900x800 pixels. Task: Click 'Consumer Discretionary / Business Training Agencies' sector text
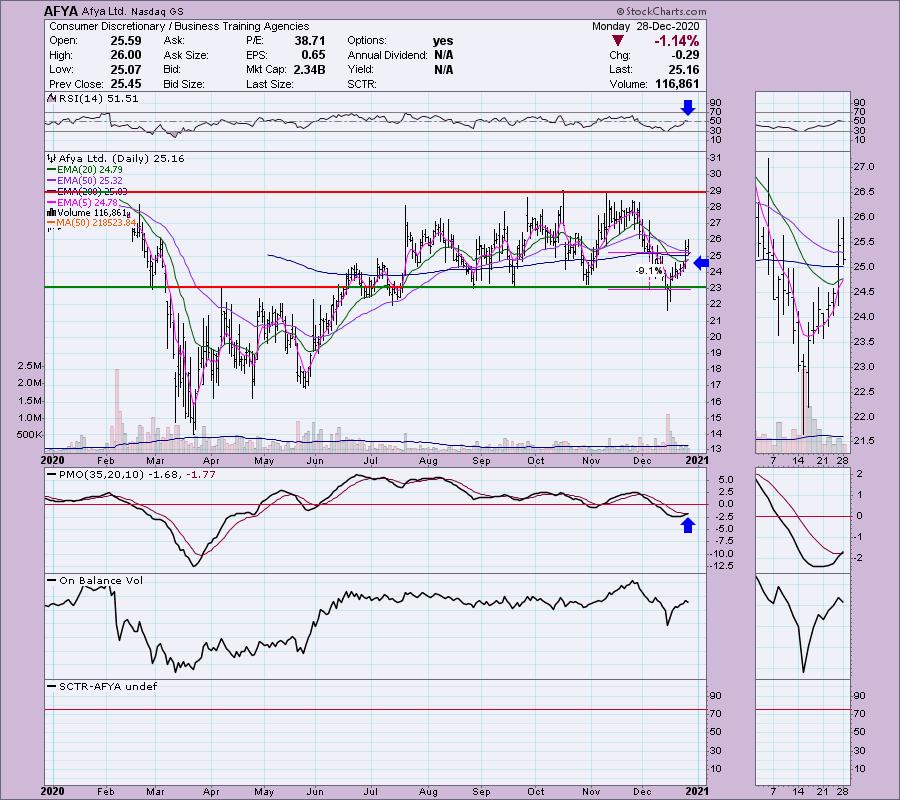coord(179,26)
